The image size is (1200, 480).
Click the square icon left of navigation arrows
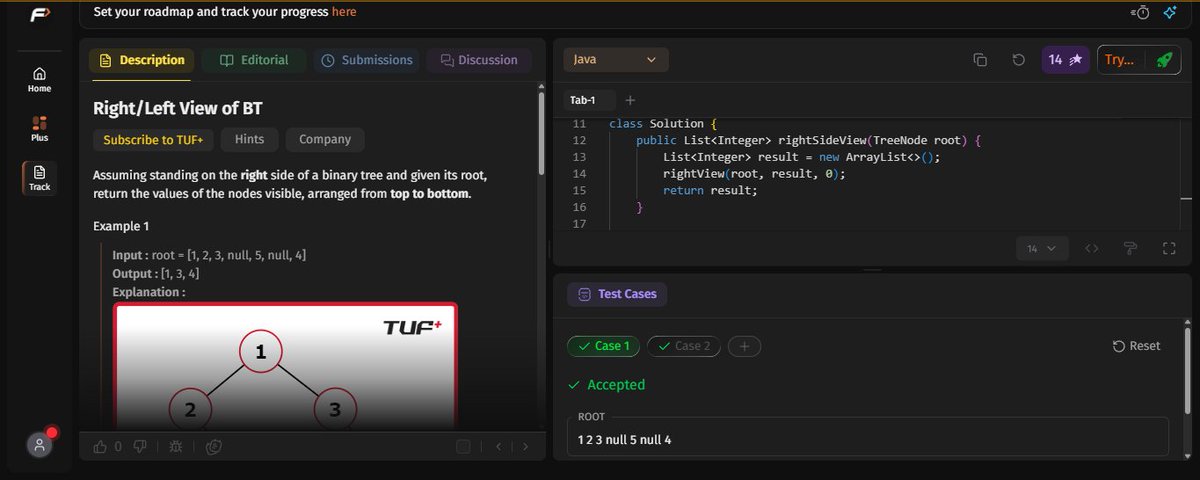coord(462,447)
